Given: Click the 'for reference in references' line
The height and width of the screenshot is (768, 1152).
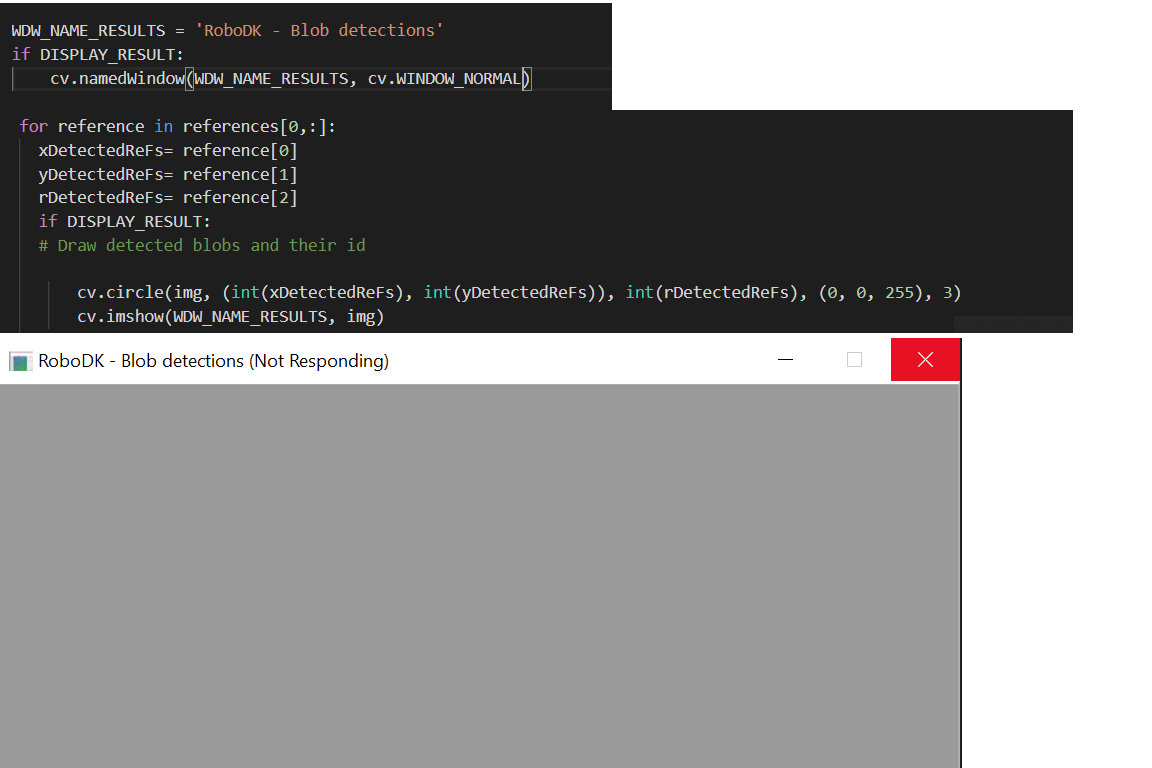Looking at the screenshot, I should [x=177, y=126].
